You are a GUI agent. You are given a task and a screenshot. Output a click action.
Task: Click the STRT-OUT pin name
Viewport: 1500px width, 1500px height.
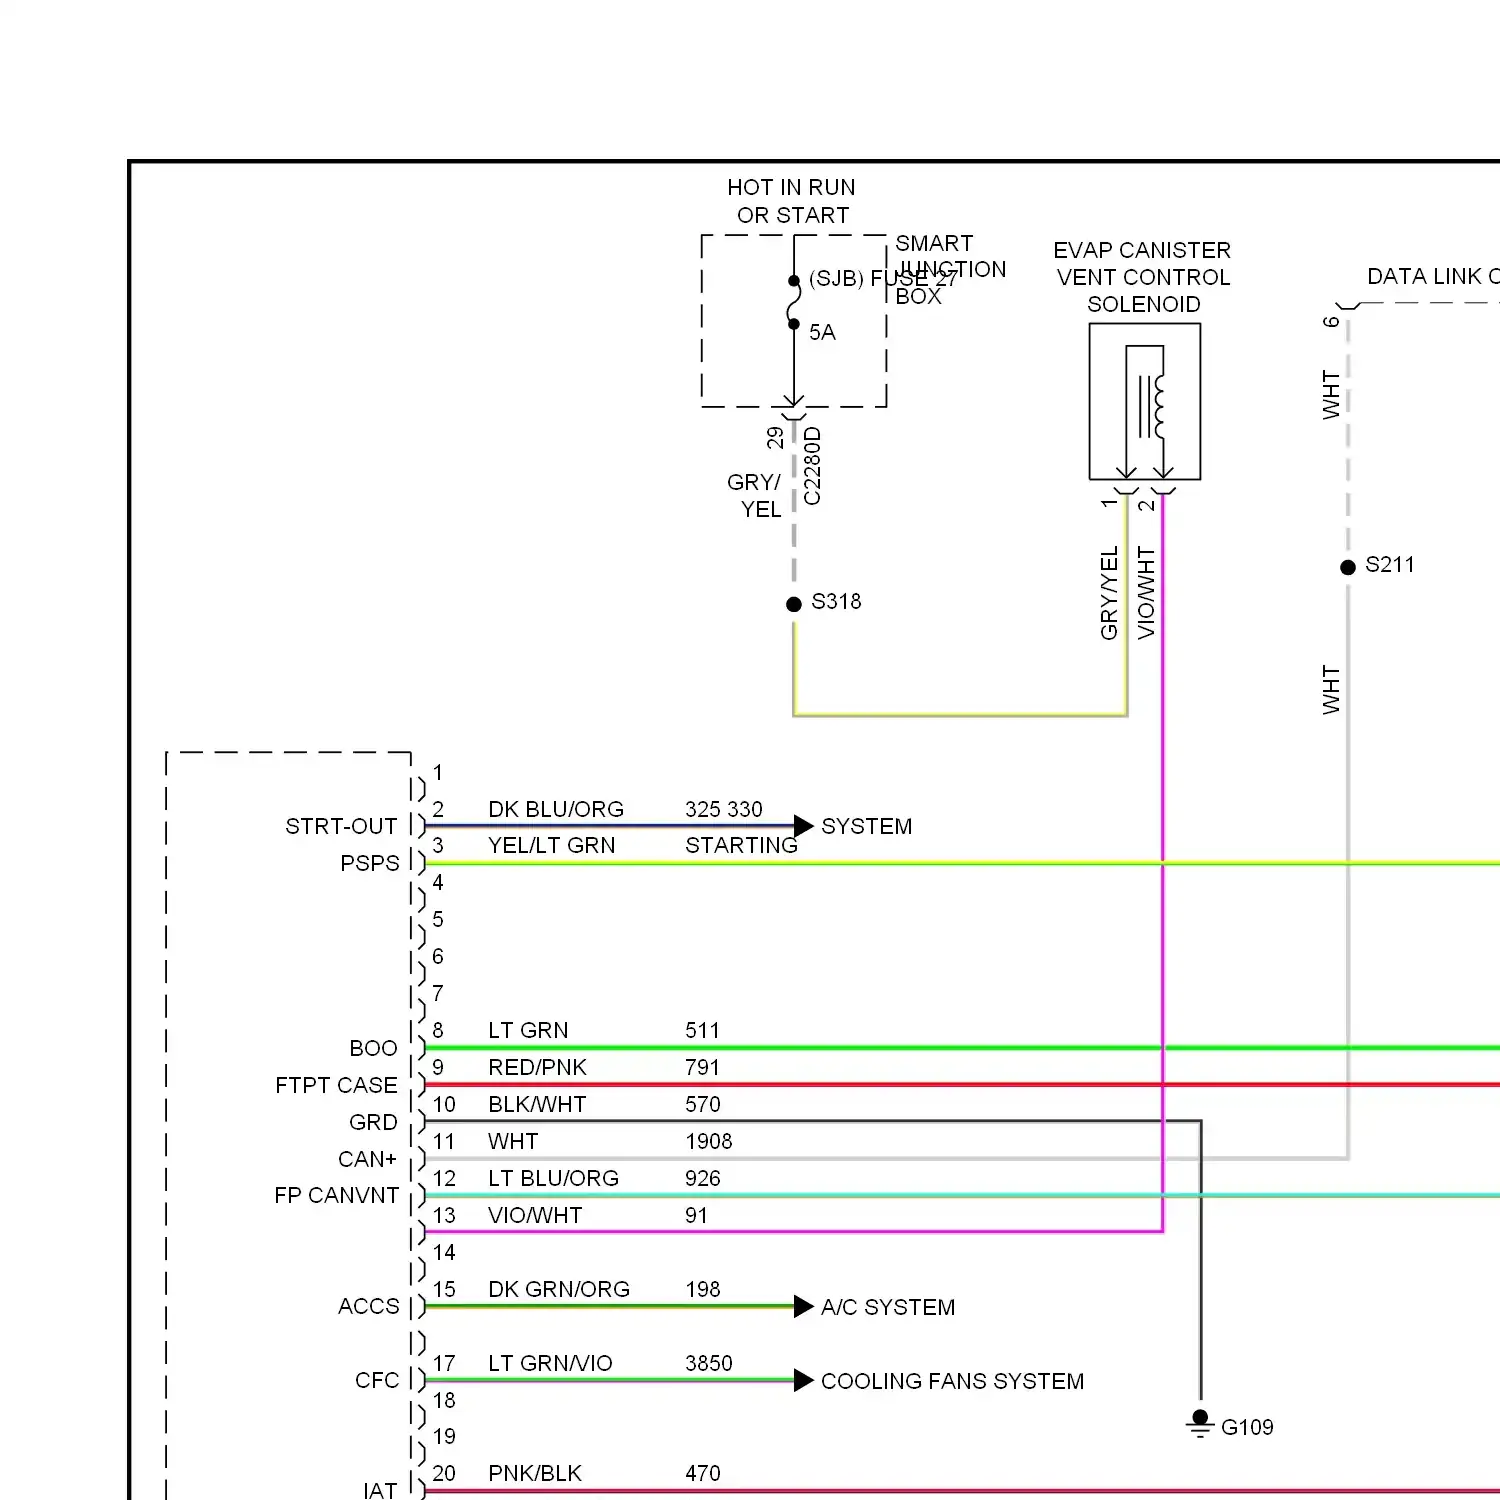click(341, 826)
